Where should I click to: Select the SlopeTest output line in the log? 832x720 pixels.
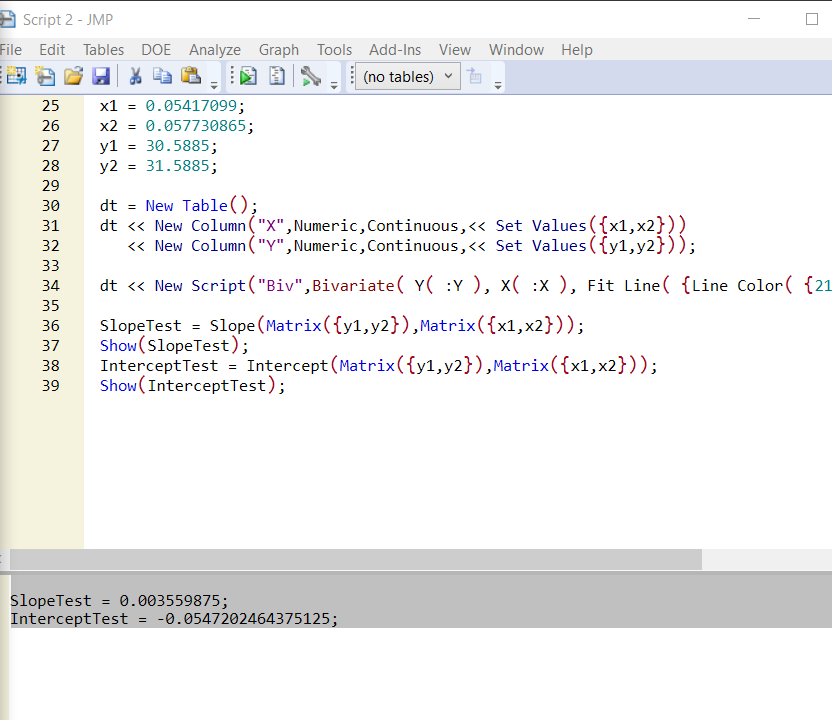pos(118,600)
